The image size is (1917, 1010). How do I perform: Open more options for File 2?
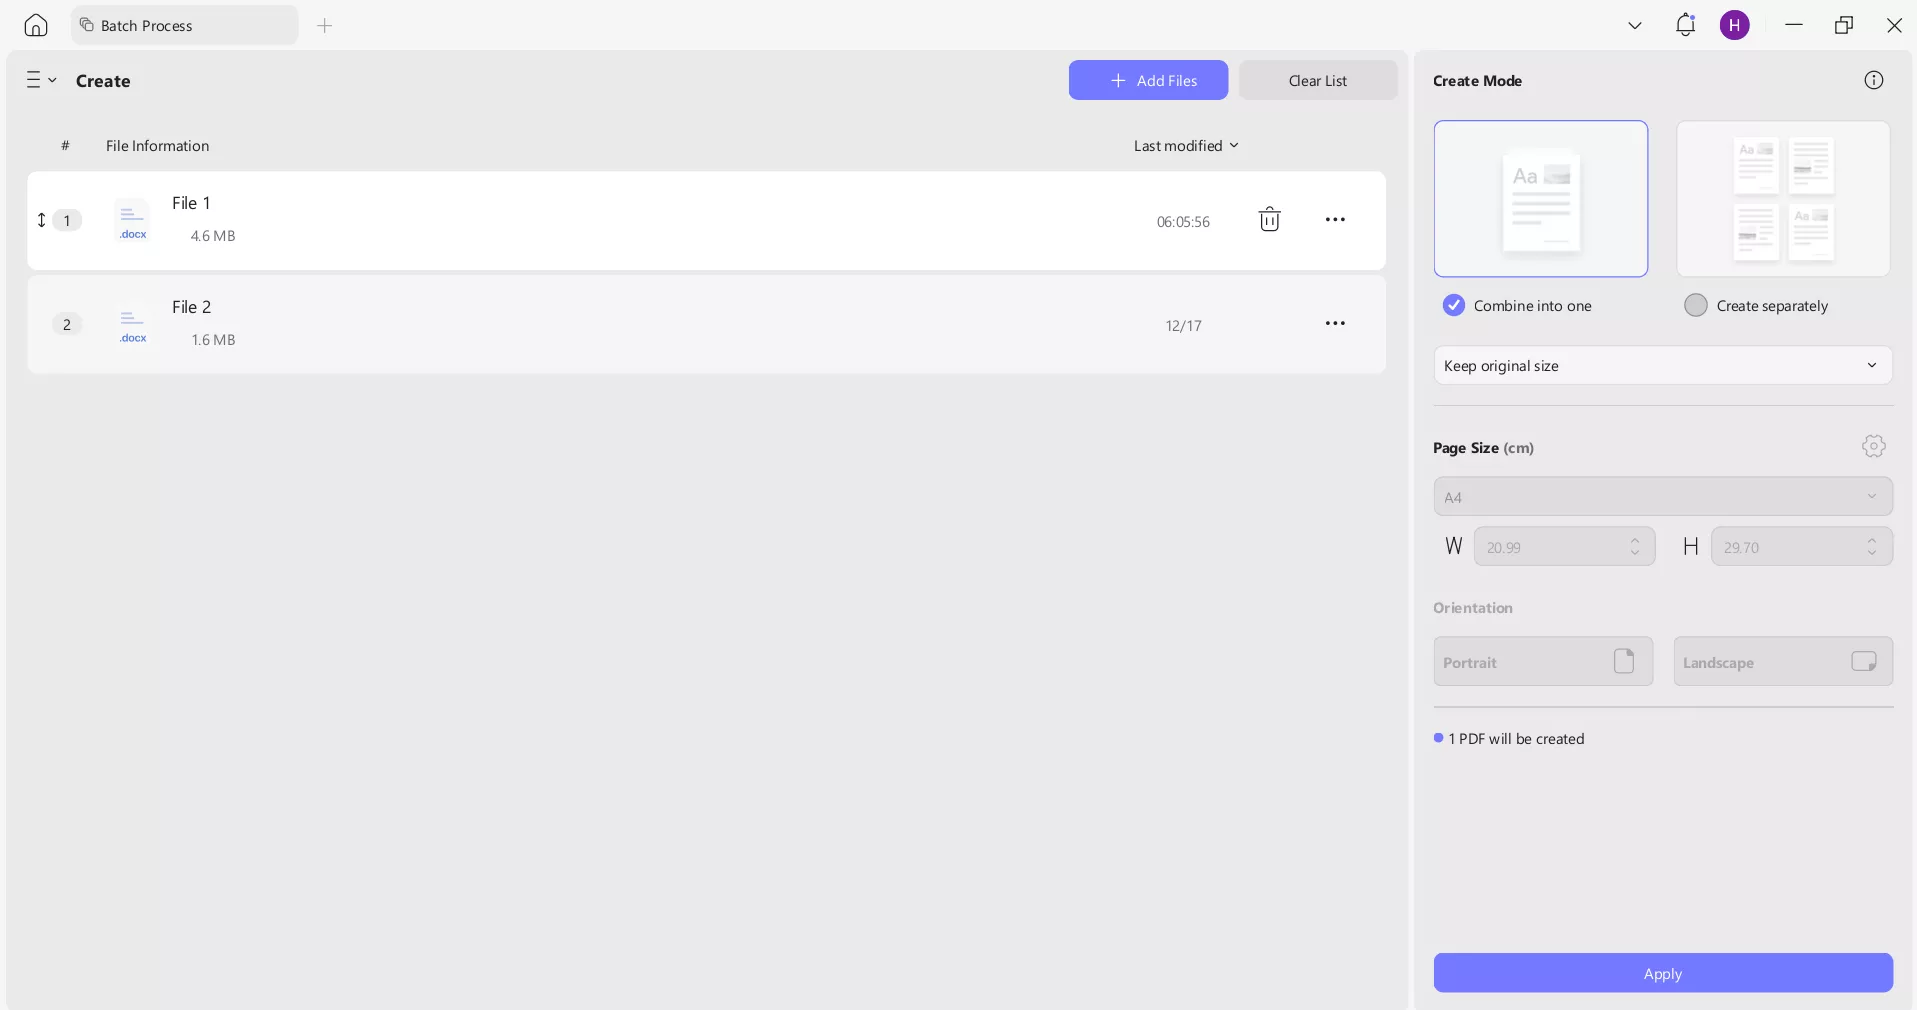pyautogui.click(x=1334, y=324)
